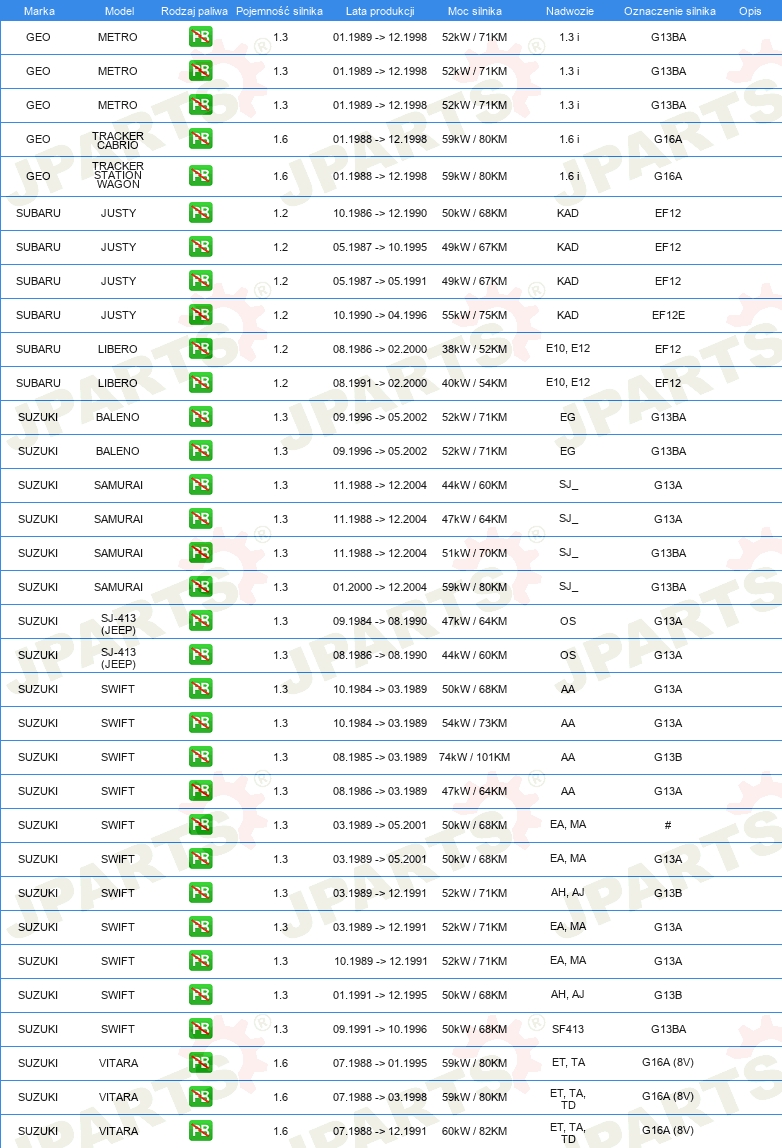Image resolution: width=782 pixels, height=1148 pixels.
Task: Click fuel icon for Justy 10.1986 -> 12.1990
Action: 201,213
